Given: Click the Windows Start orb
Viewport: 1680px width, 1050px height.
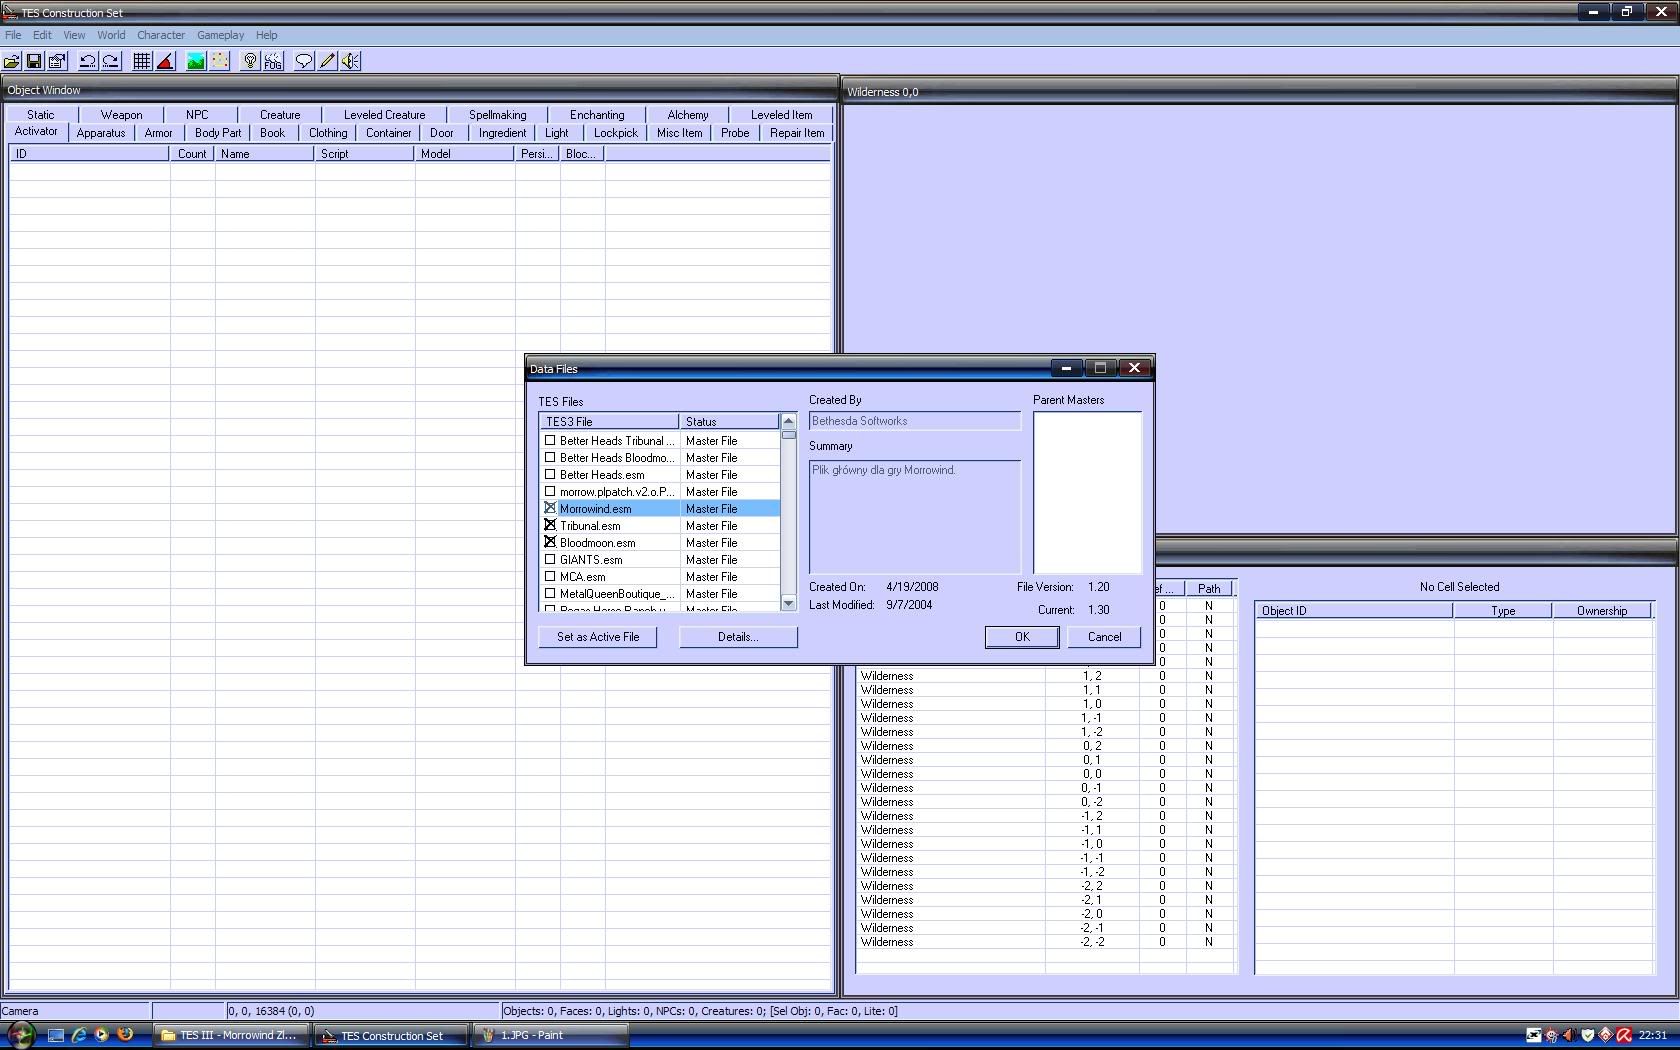Looking at the screenshot, I should [x=20, y=1035].
